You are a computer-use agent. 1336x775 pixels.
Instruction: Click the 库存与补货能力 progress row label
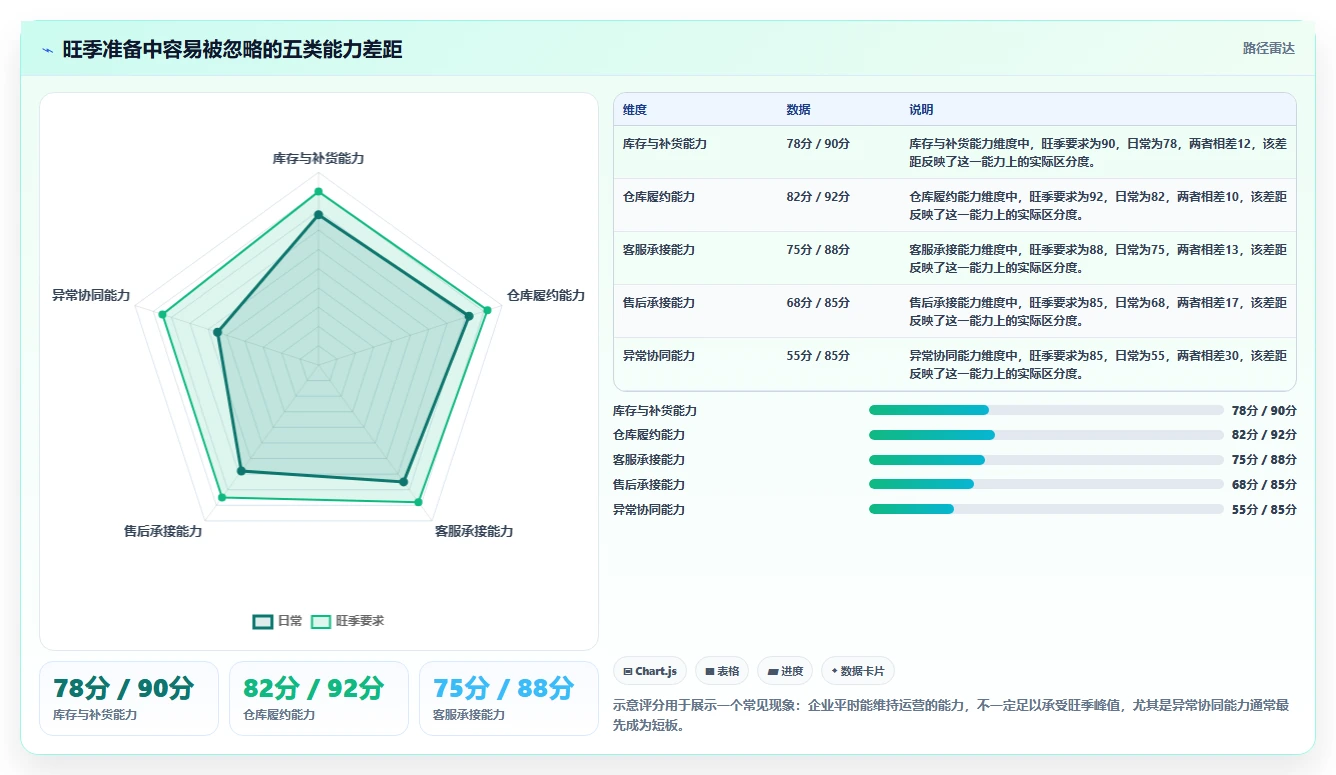(655, 410)
